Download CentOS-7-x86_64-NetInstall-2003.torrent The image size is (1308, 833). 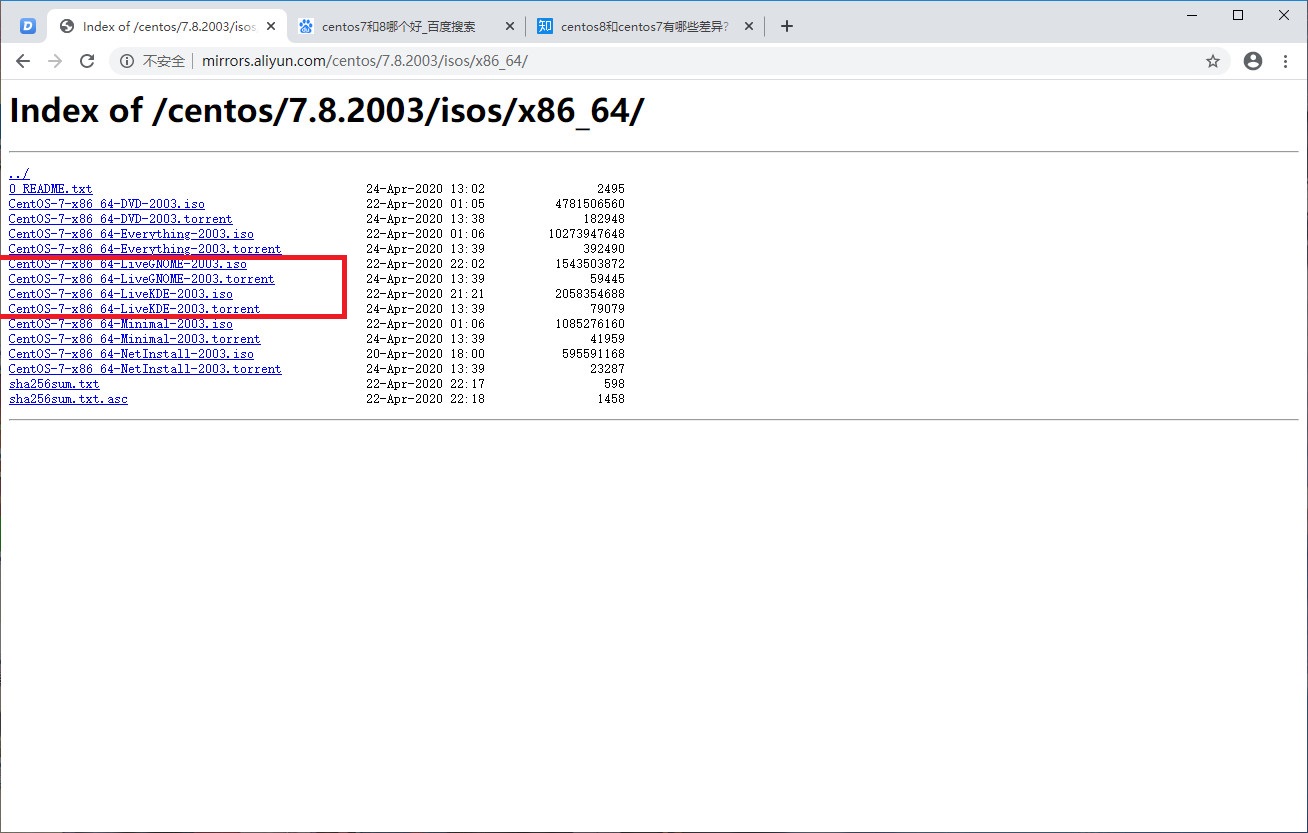coord(145,369)
